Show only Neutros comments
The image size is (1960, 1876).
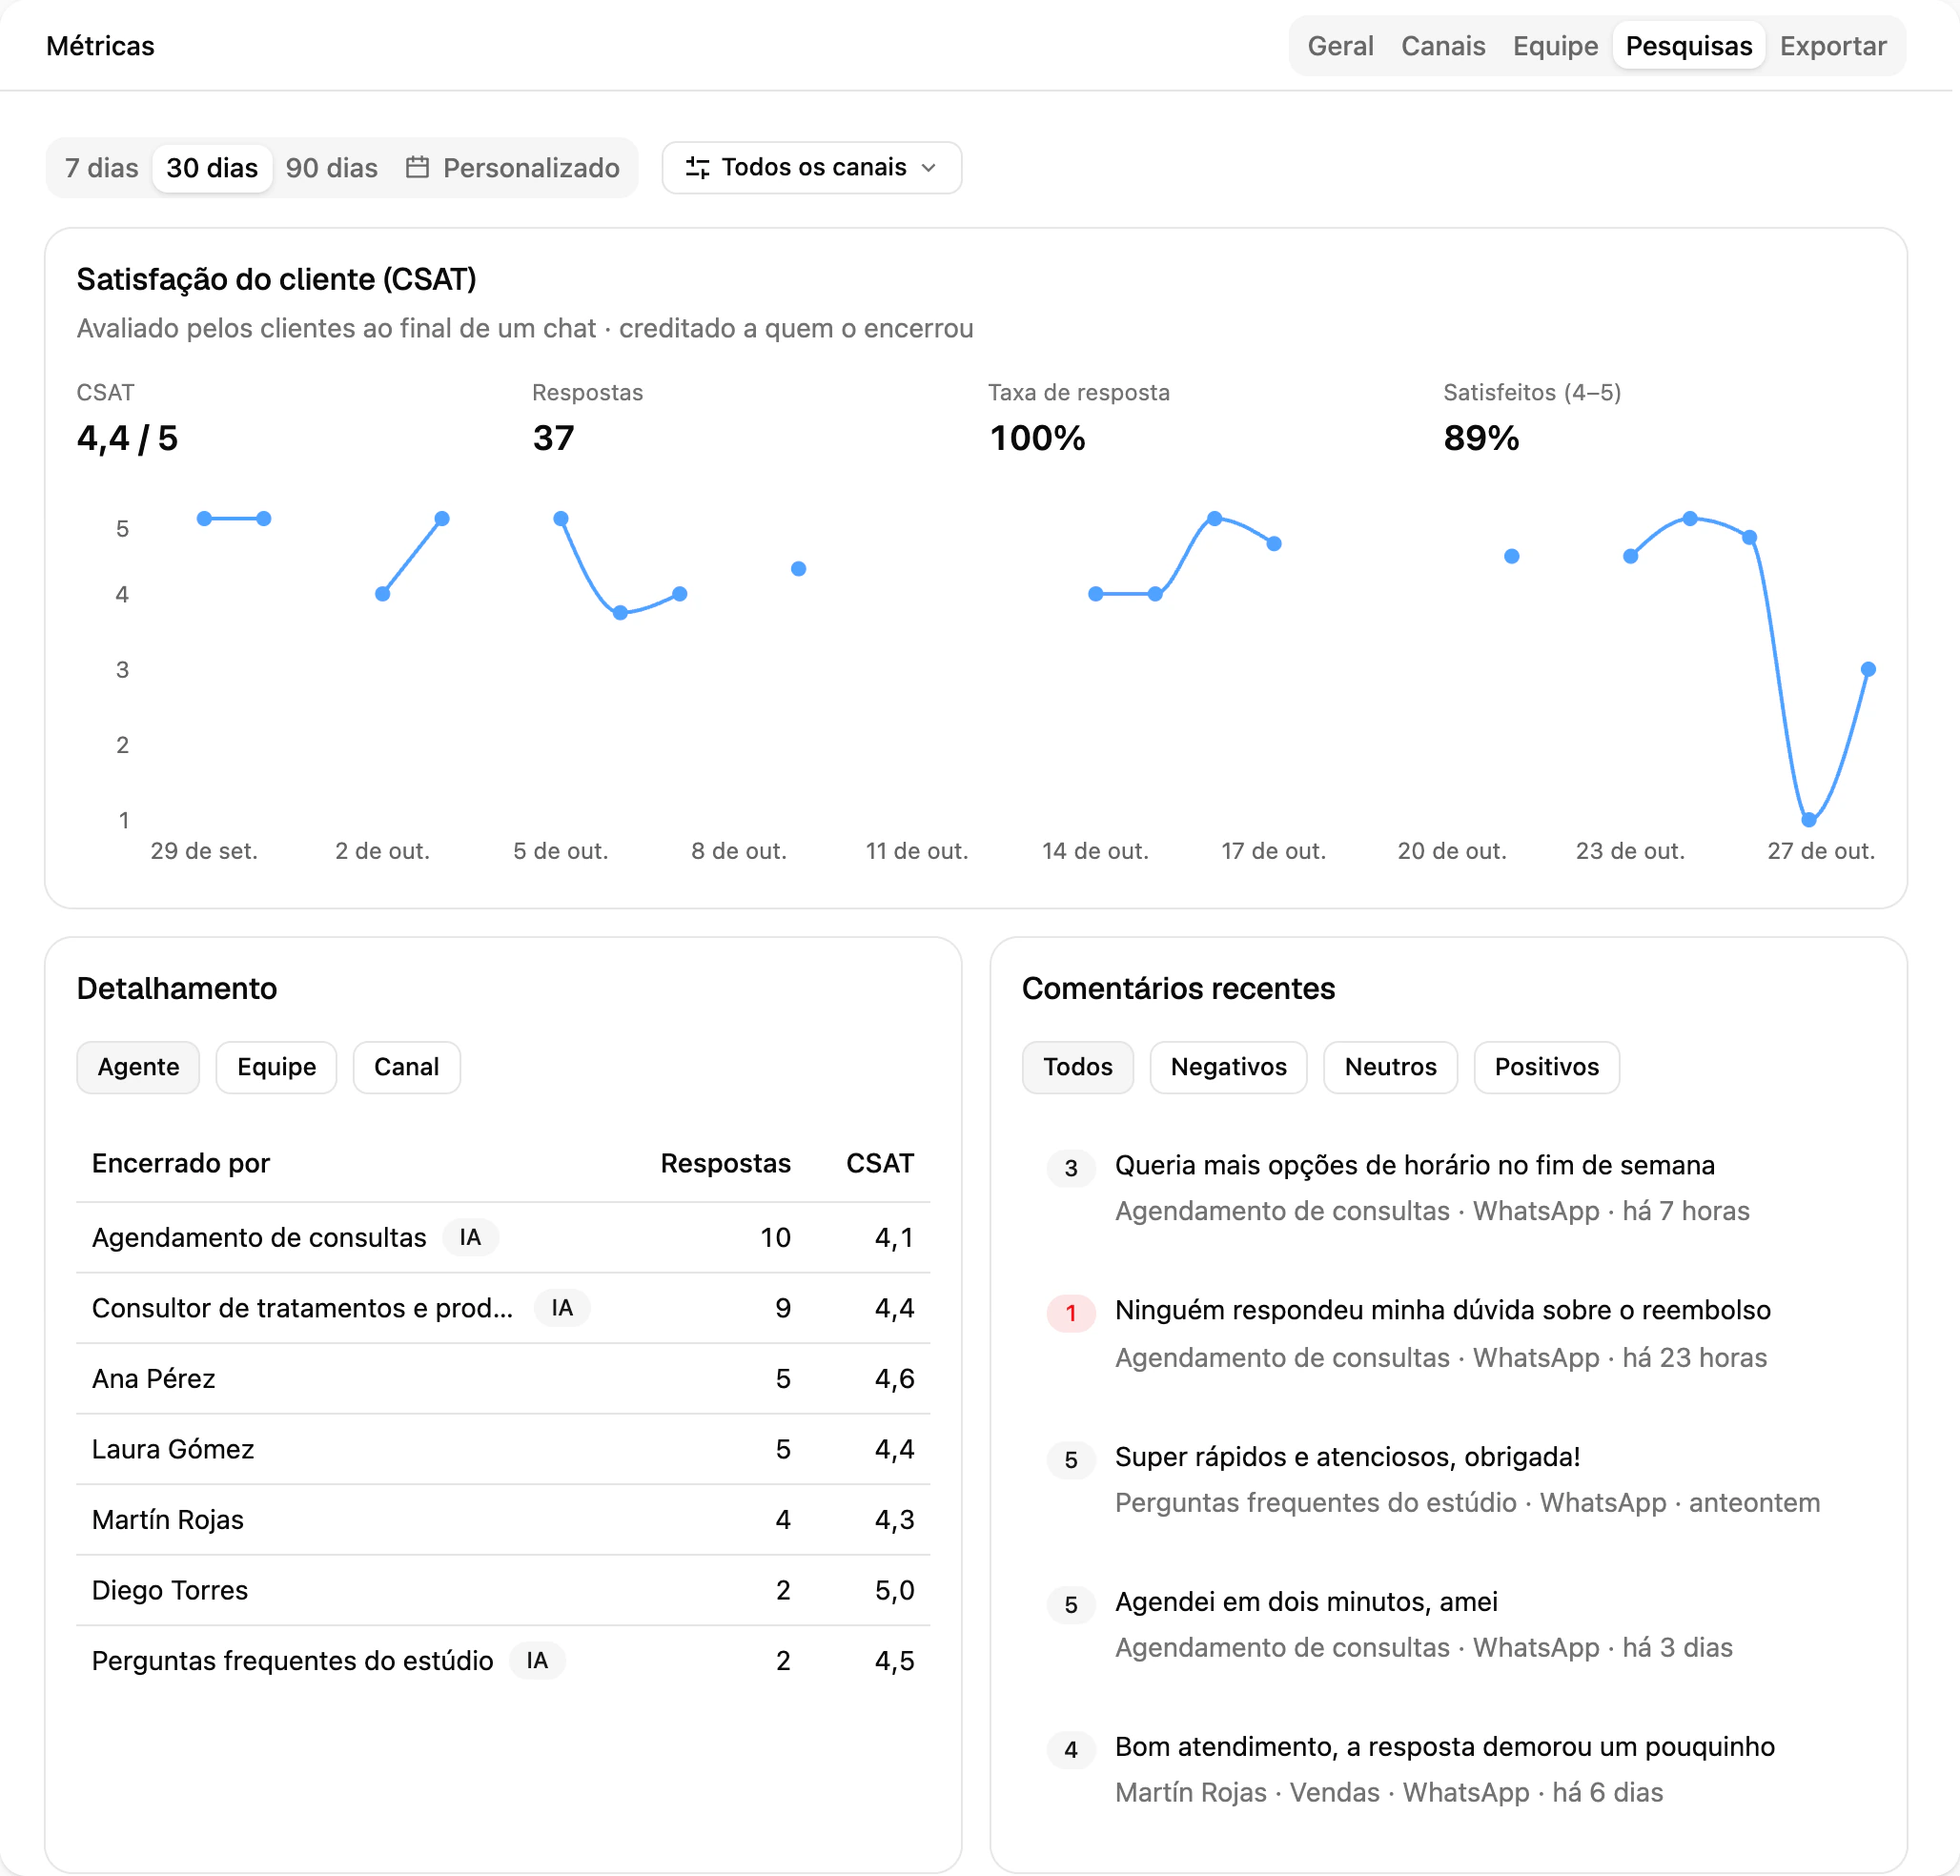tap(1390, 1067)
